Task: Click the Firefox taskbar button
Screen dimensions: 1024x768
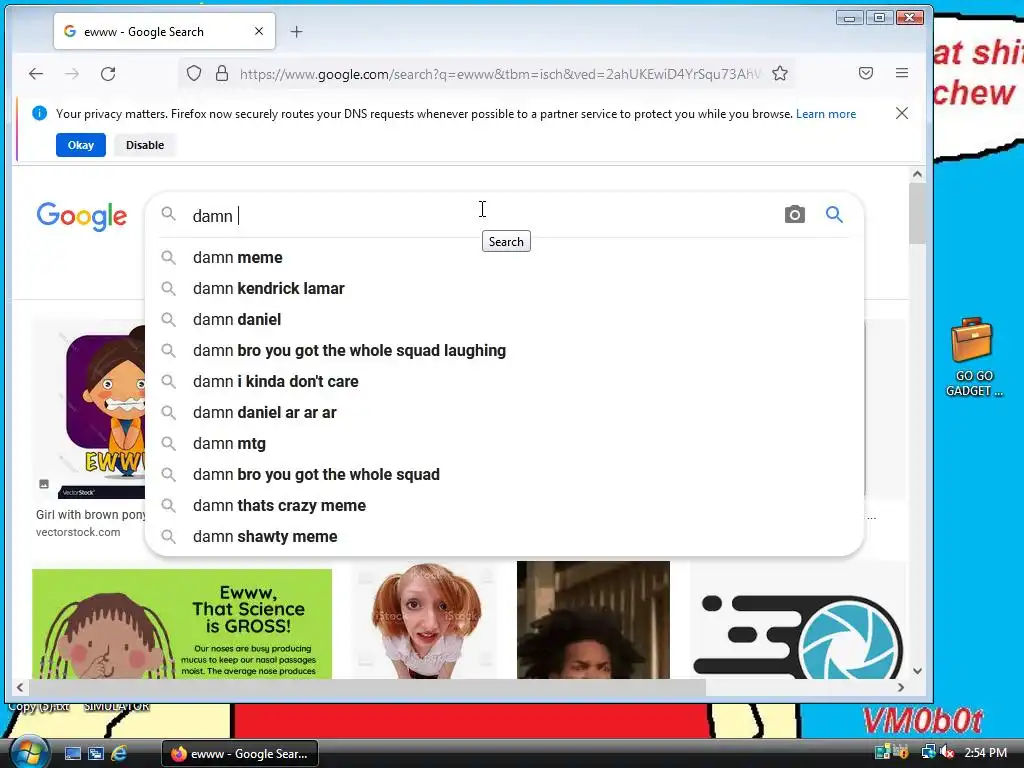Action: pos(240,754)
